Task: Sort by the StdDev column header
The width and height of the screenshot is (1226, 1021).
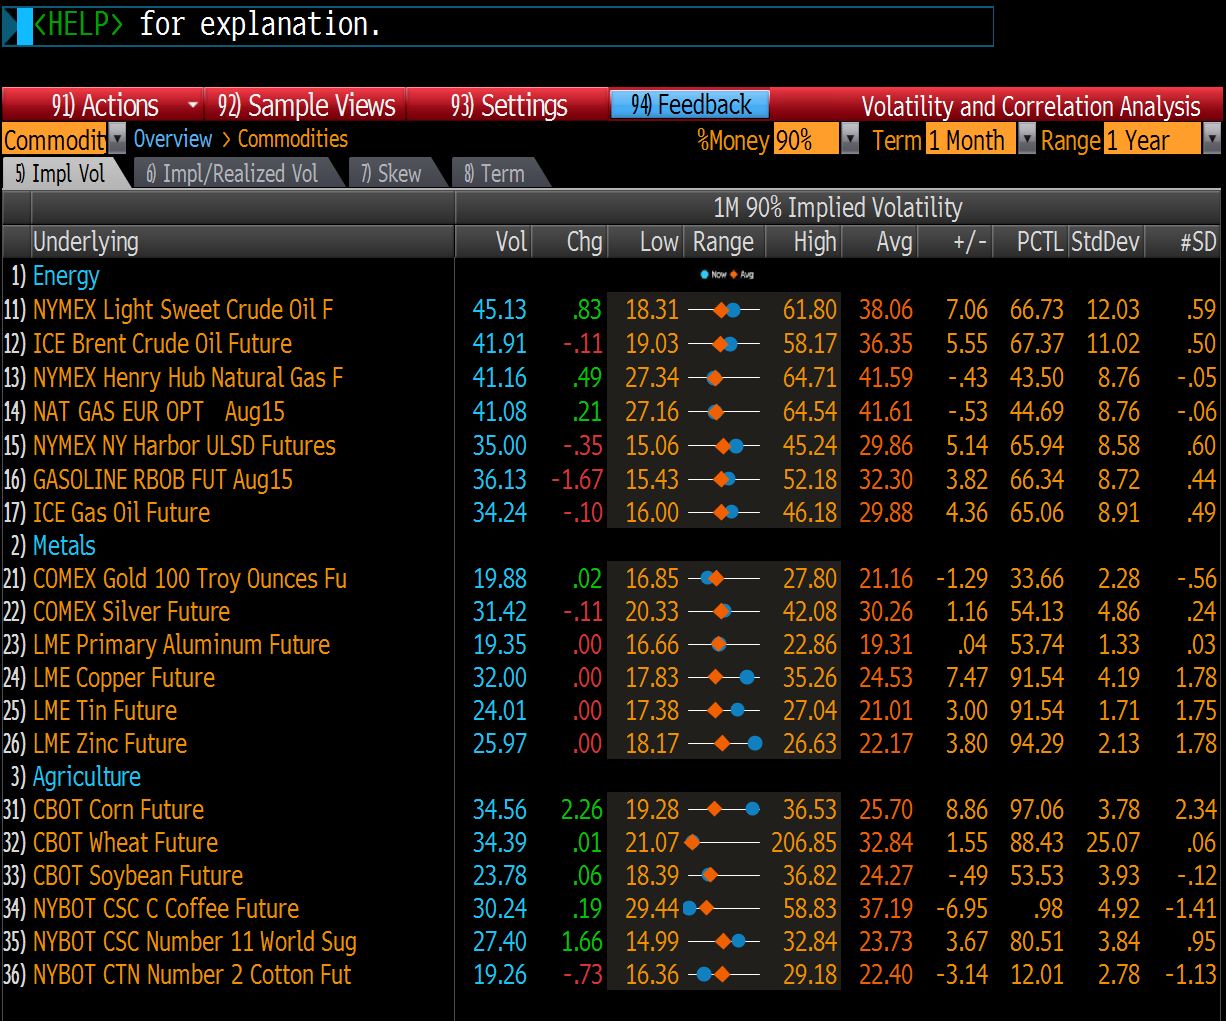Action: click(1105, 241)
